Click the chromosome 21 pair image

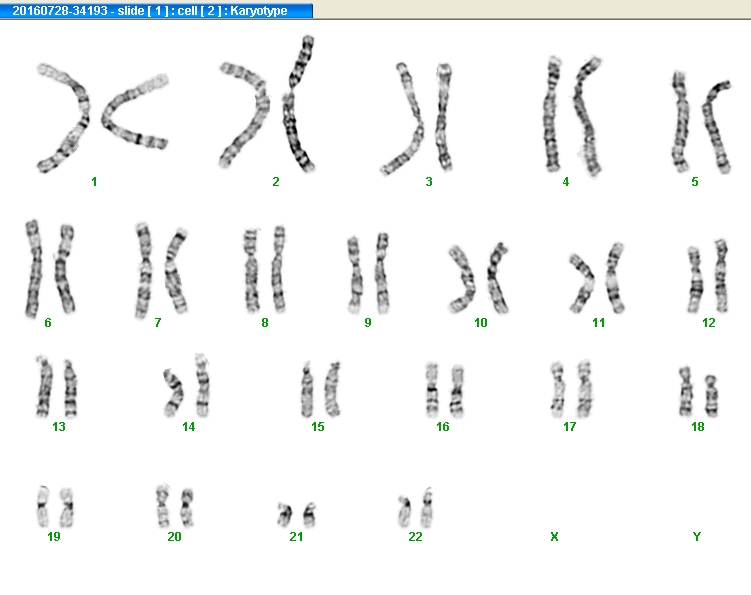[296, 515]
